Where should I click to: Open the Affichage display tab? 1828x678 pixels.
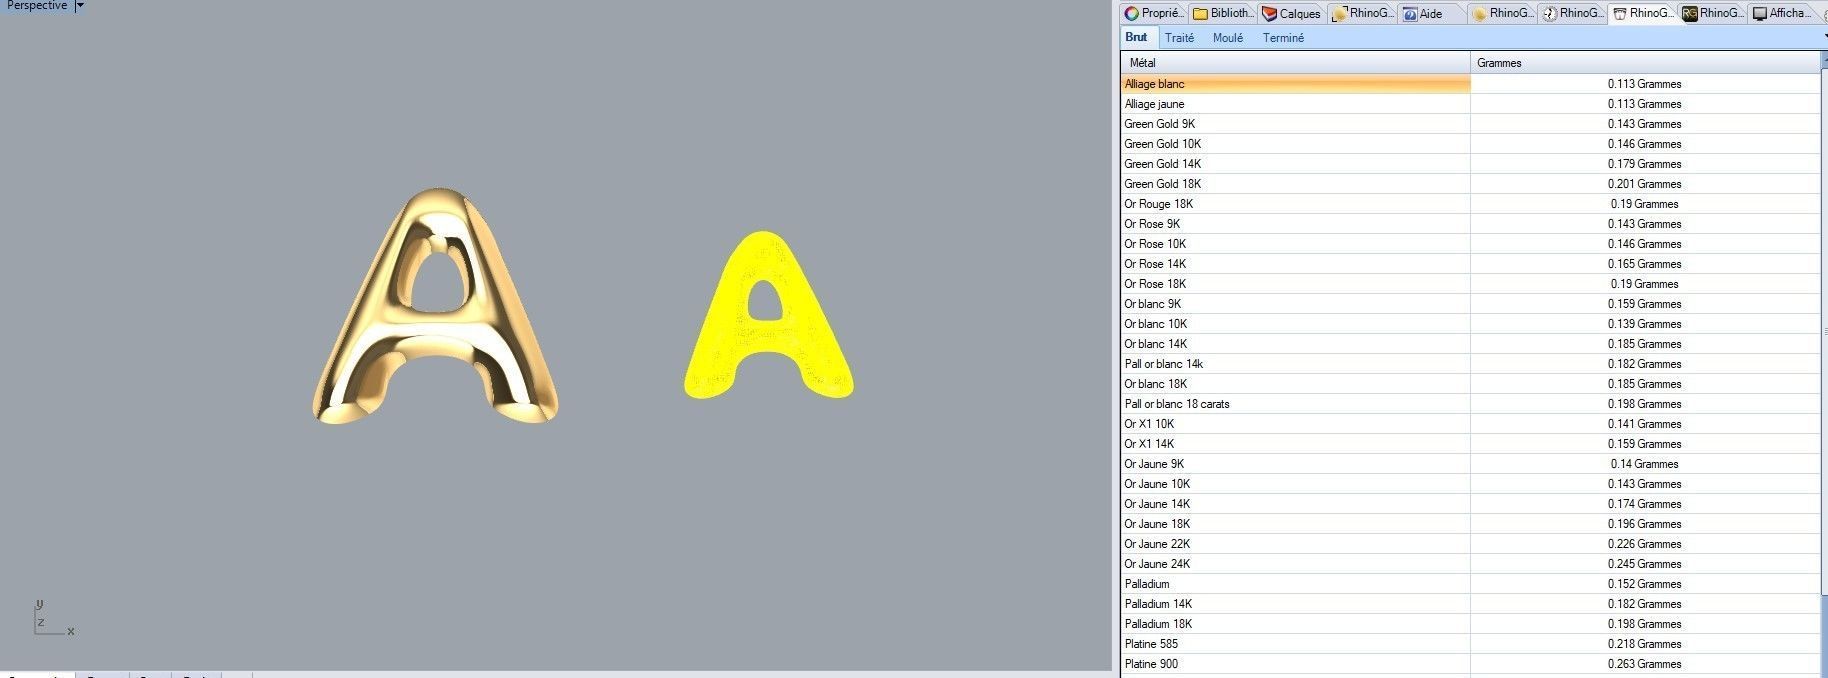coord(1782,13)
